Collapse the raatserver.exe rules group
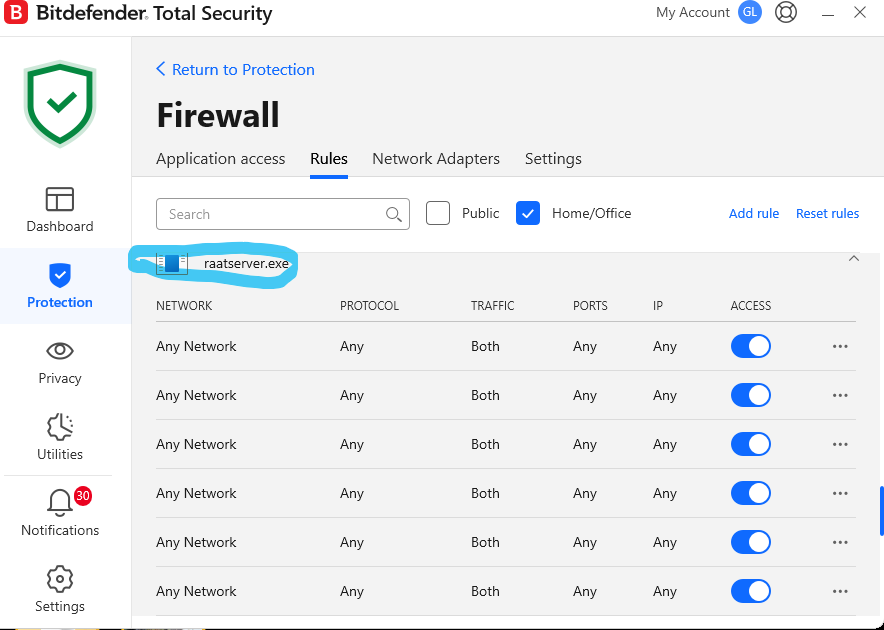This screenshot has width=884, height=630. coord(853,259)
